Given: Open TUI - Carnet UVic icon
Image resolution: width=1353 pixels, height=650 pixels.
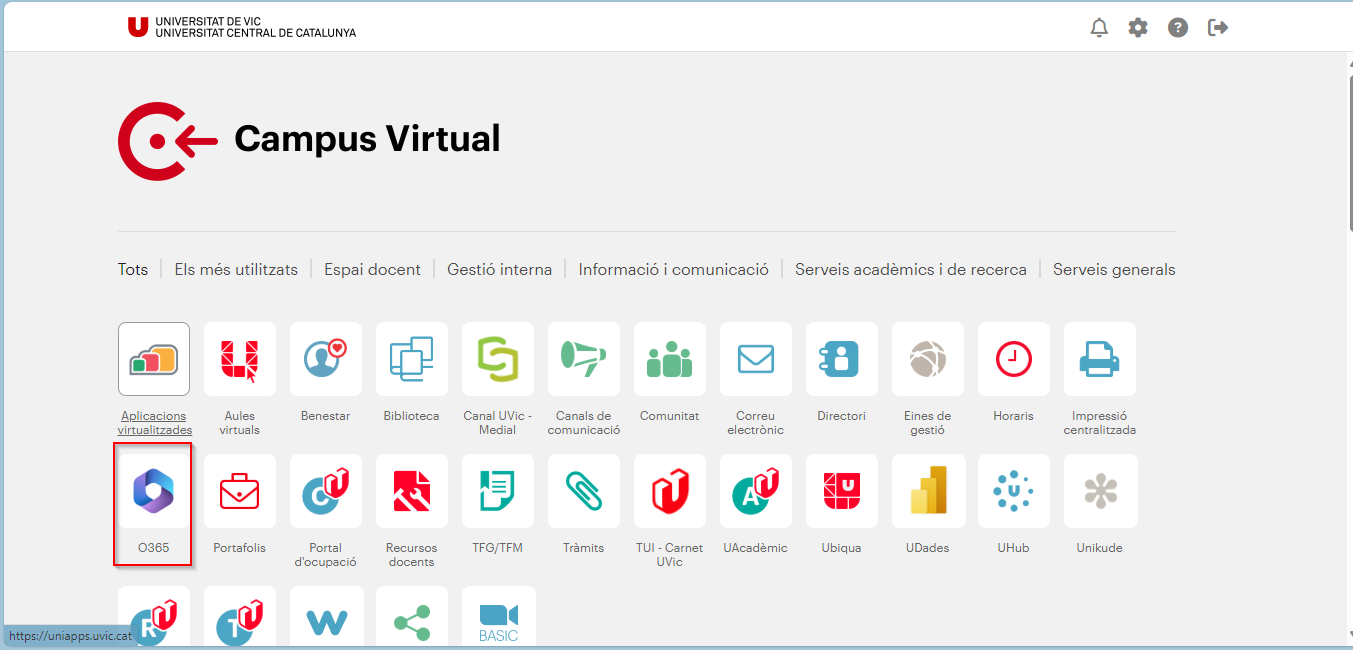Looking at the screenshot, I should click(670, 491).
